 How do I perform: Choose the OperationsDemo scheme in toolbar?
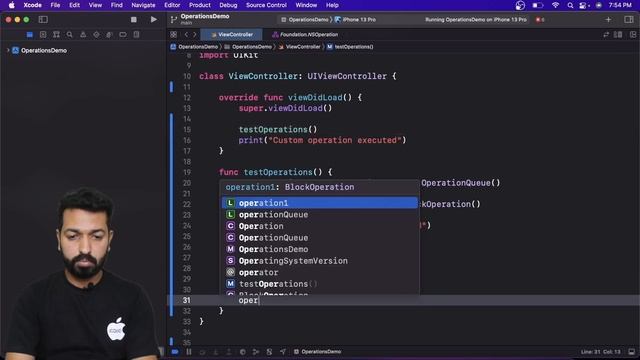tap(304, 20)
